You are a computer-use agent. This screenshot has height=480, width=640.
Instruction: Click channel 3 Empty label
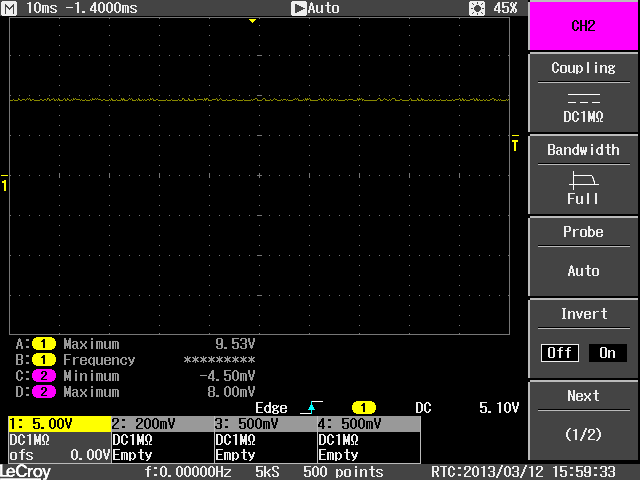tap(236, 455)
